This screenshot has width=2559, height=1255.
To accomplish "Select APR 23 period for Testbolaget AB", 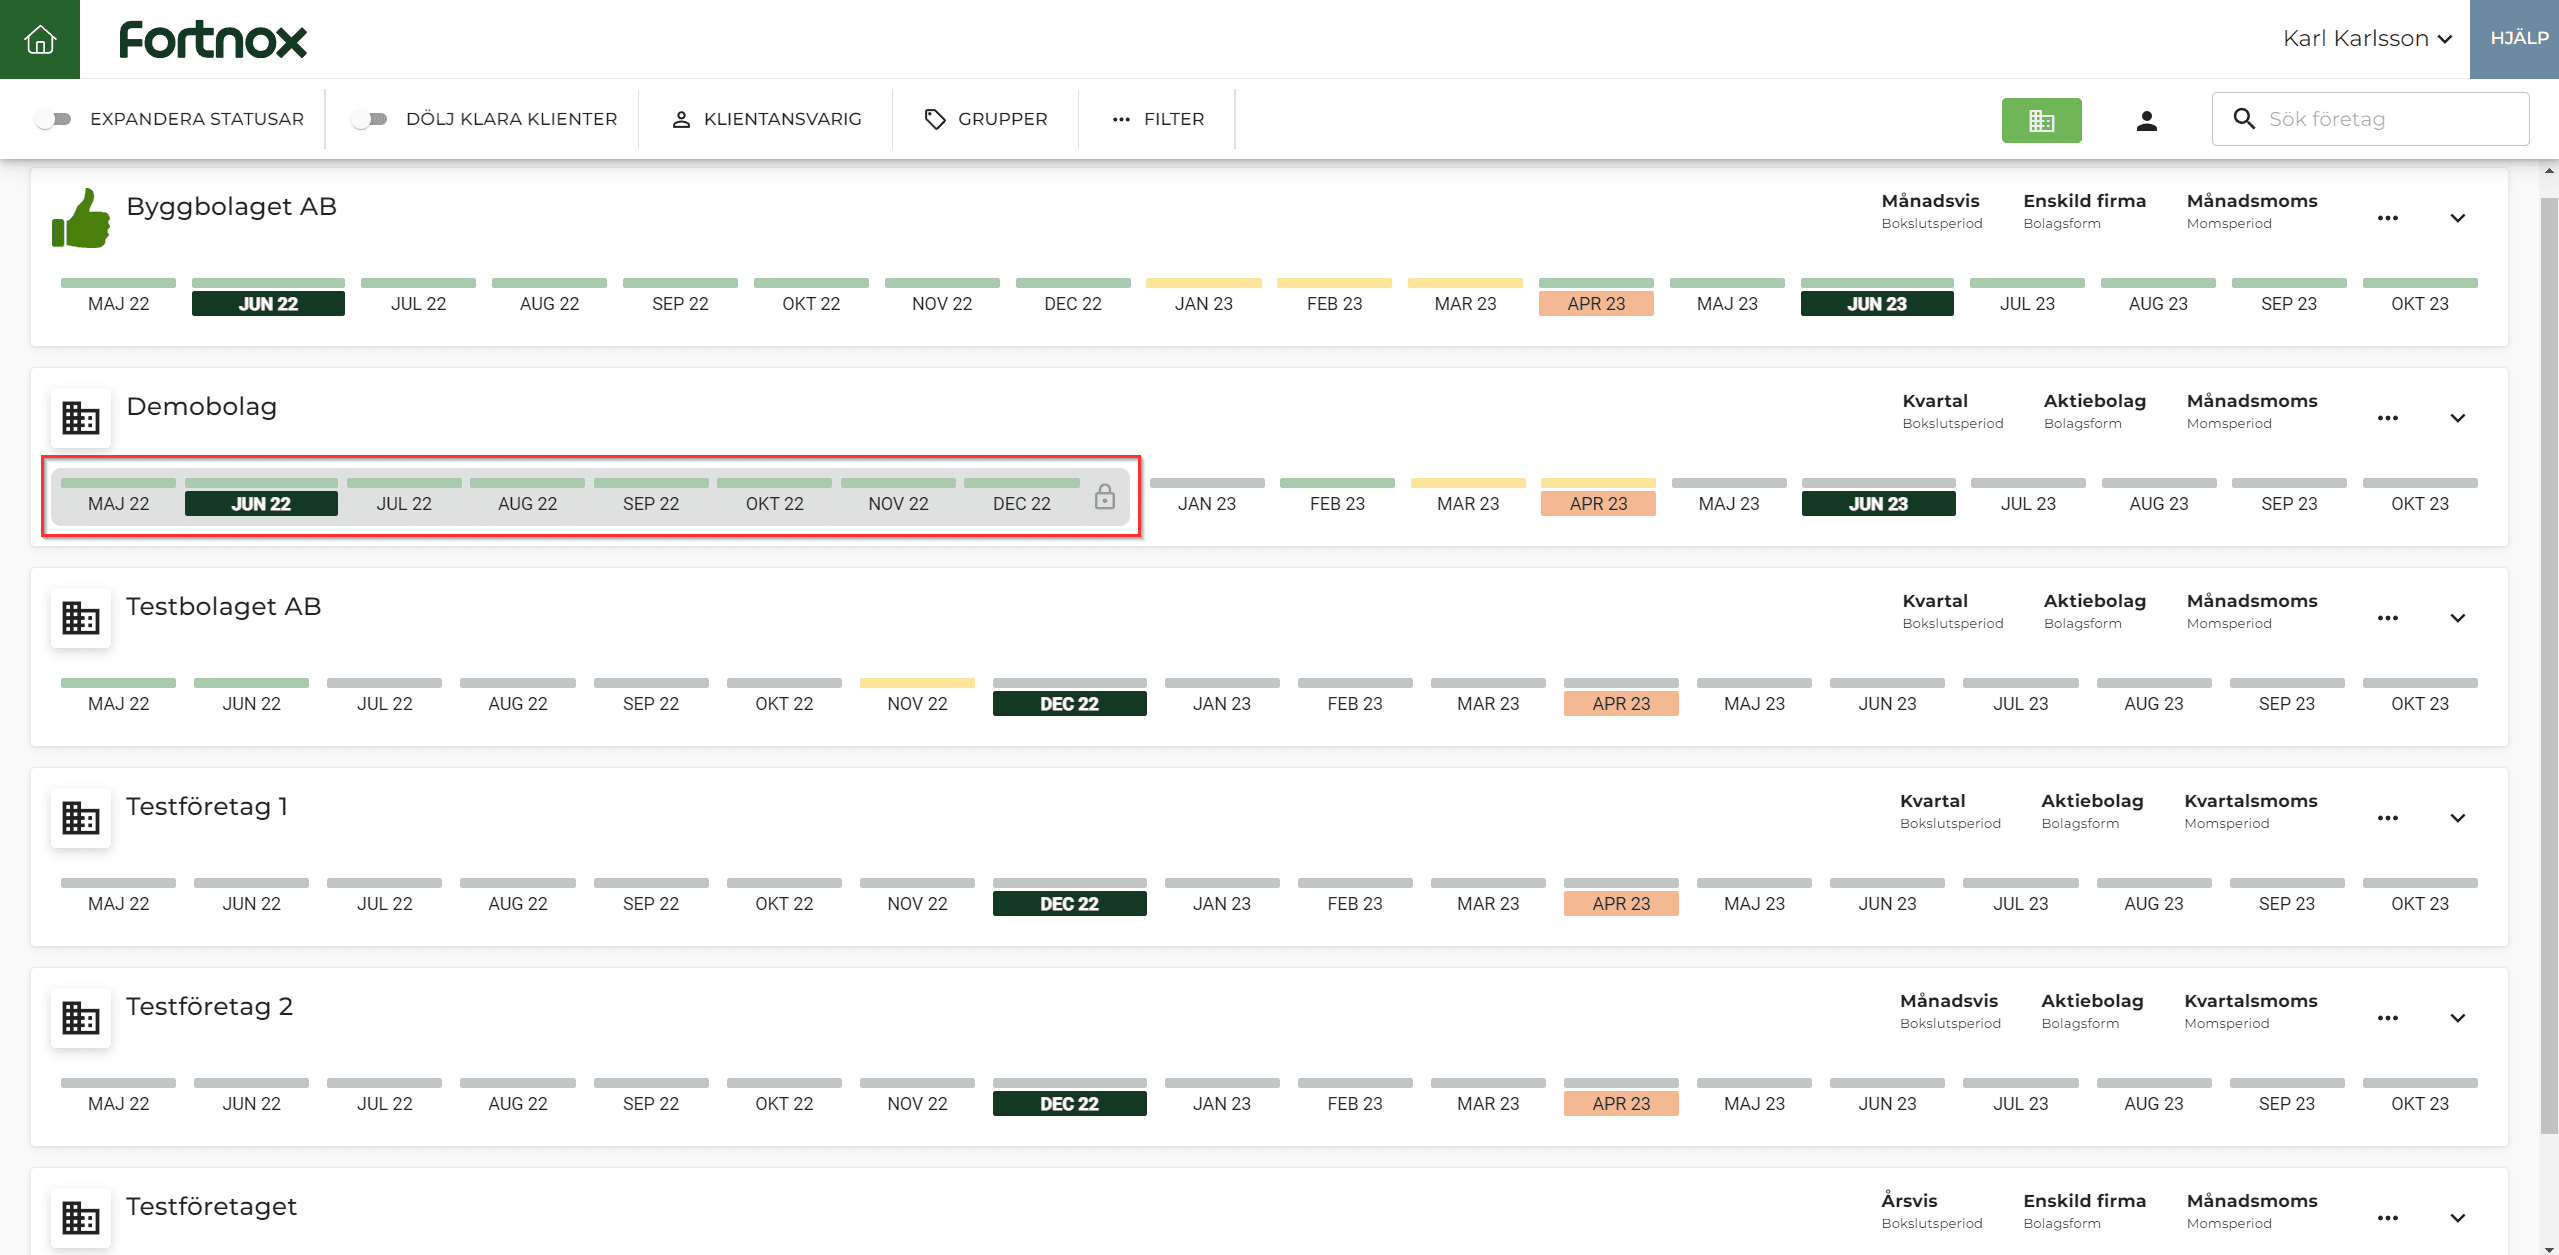I will (1621, 703).
